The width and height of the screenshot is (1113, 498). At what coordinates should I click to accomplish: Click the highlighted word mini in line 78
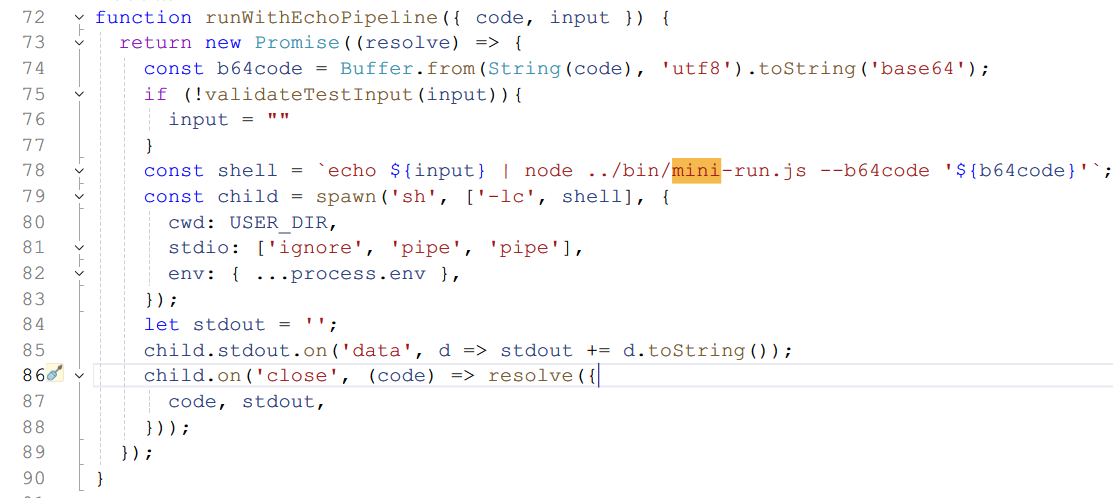(696, 171)
